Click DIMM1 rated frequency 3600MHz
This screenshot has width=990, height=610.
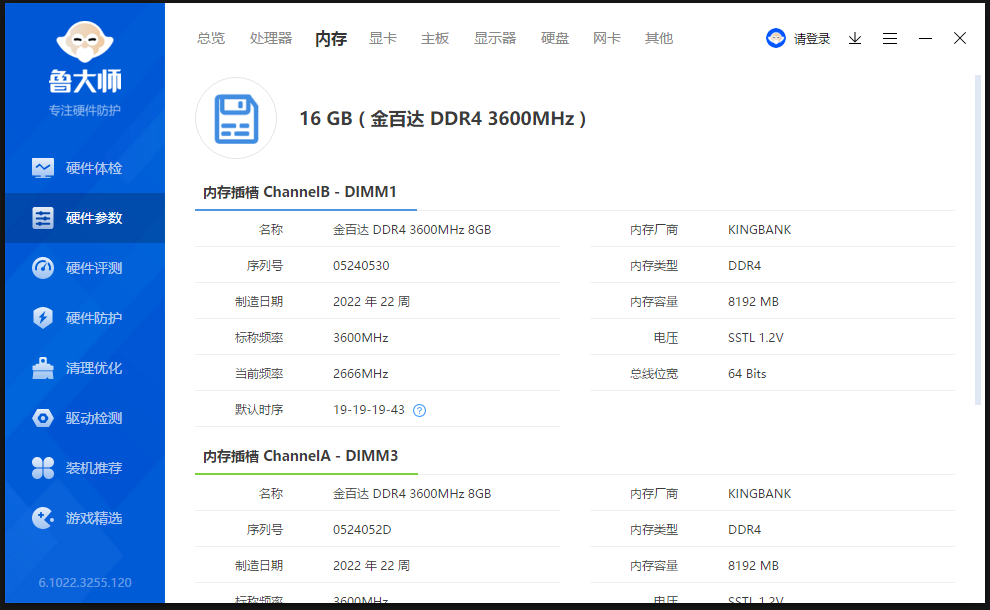[361, 338]
